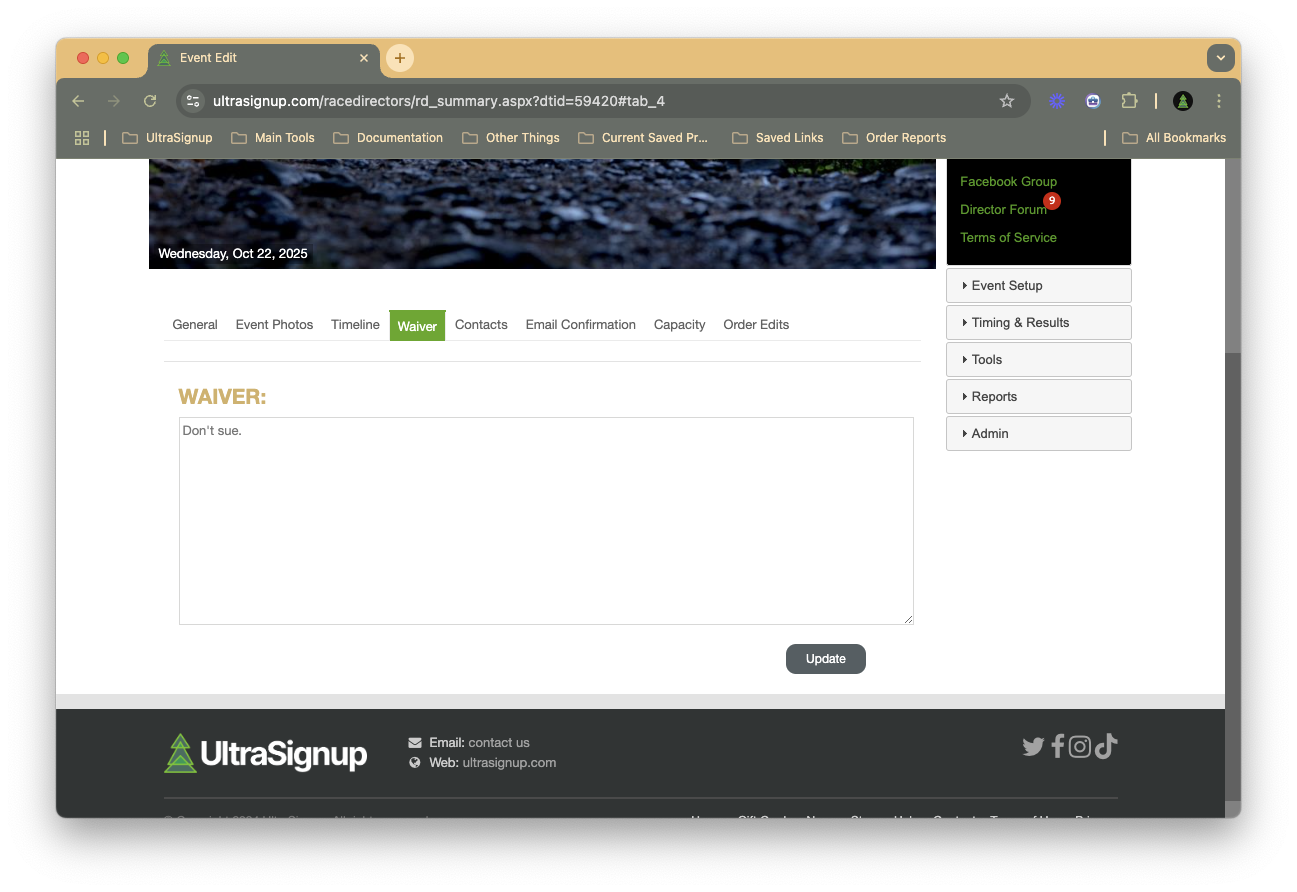Image resolution: width=1297 pixels, height=892 pixels.
Task: Click the tree profile avatar icon
Action: [1183, 101]
